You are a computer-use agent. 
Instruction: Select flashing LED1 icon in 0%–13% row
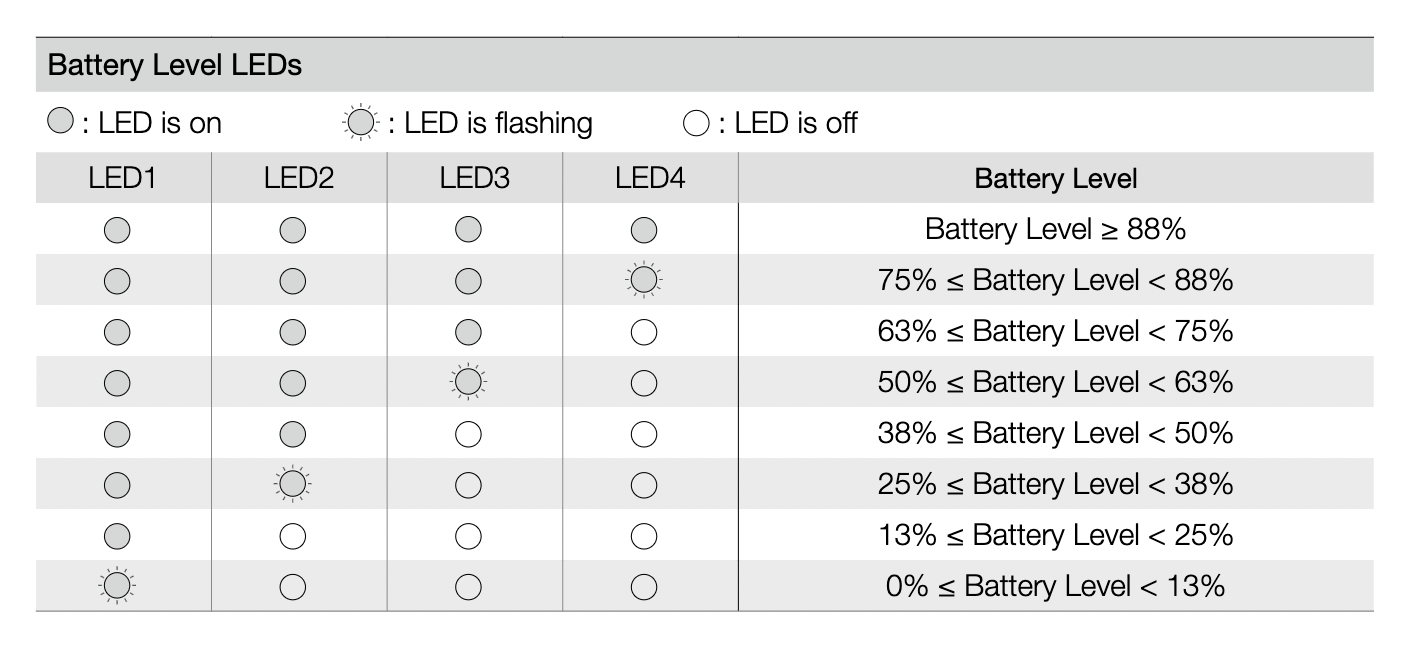(x=117, y=586)
